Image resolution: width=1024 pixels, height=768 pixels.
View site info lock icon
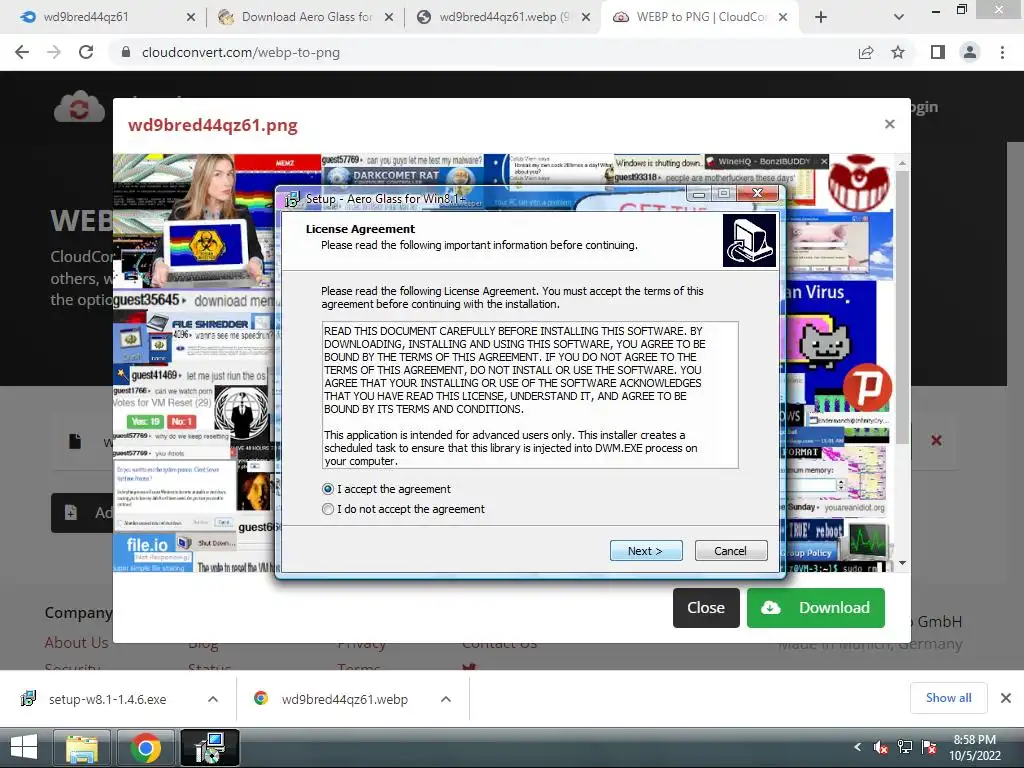click(x=126, y=52)
